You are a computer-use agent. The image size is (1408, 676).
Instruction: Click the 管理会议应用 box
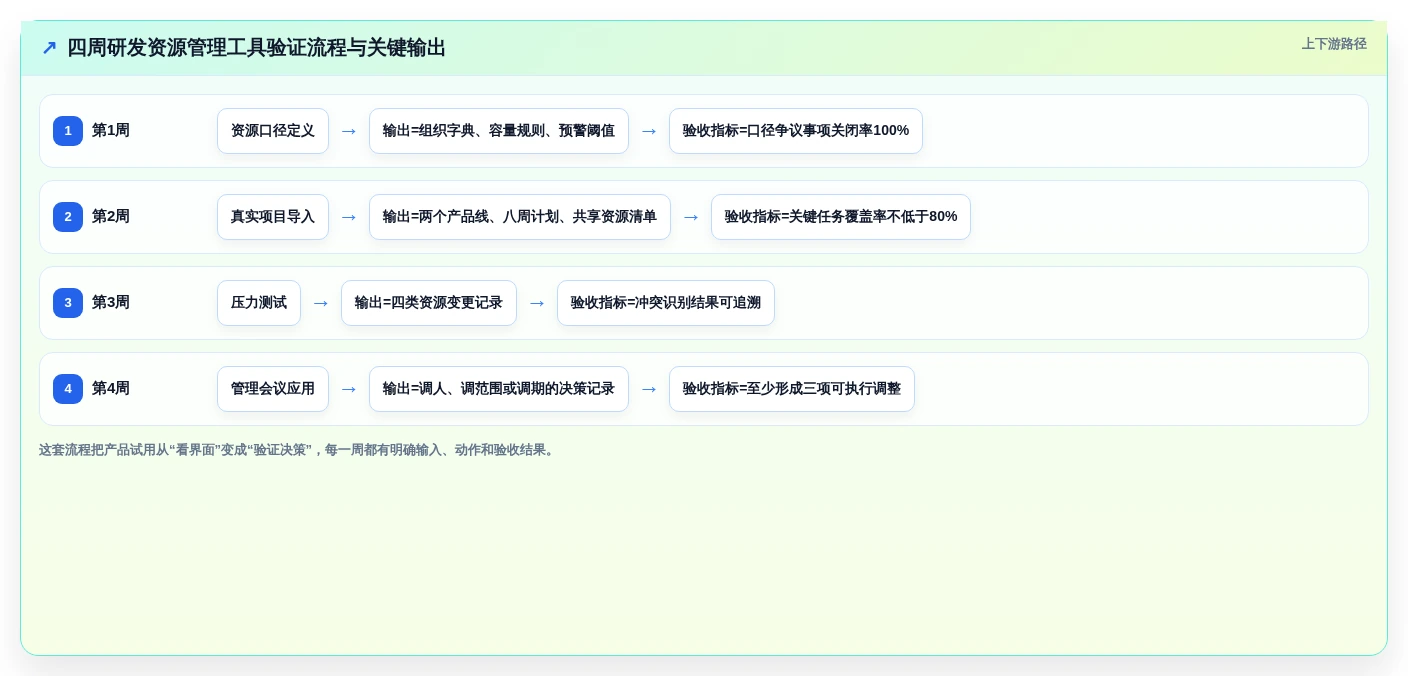[x=273, y=389]
